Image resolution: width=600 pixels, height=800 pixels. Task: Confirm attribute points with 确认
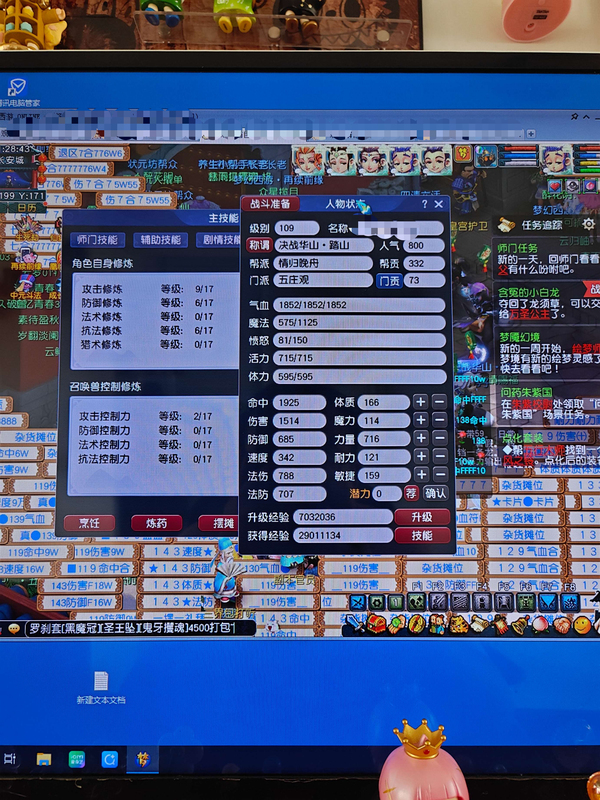tap(435, 493)
